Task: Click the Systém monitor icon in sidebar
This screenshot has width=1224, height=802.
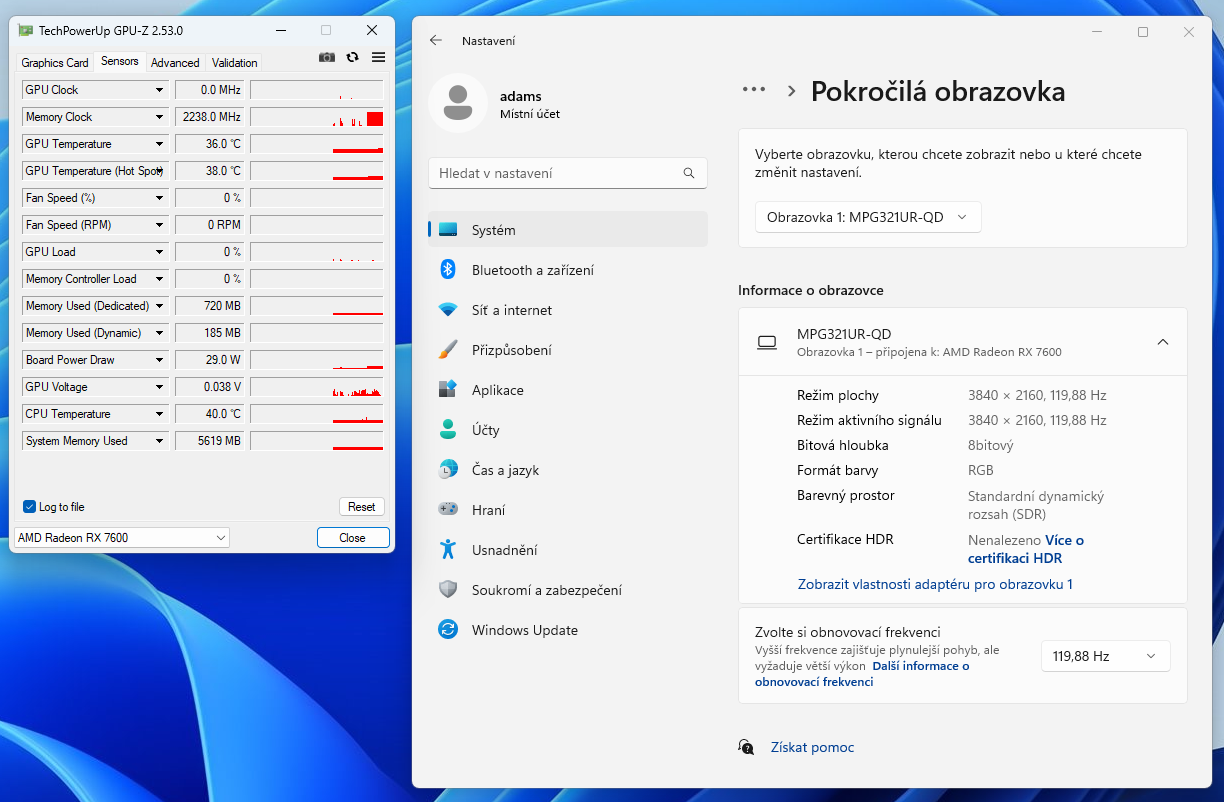Action: point(448,230)
